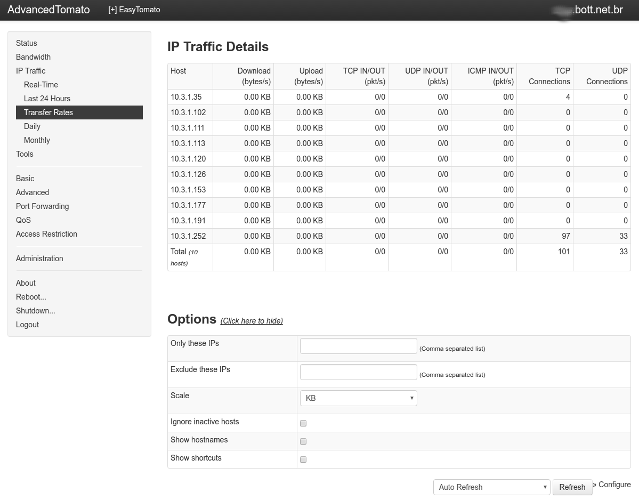Toggle the Show hostnames checkbox
Viewport: 639px width, 500px height.
pyautogui.click(x=303, y=441)
